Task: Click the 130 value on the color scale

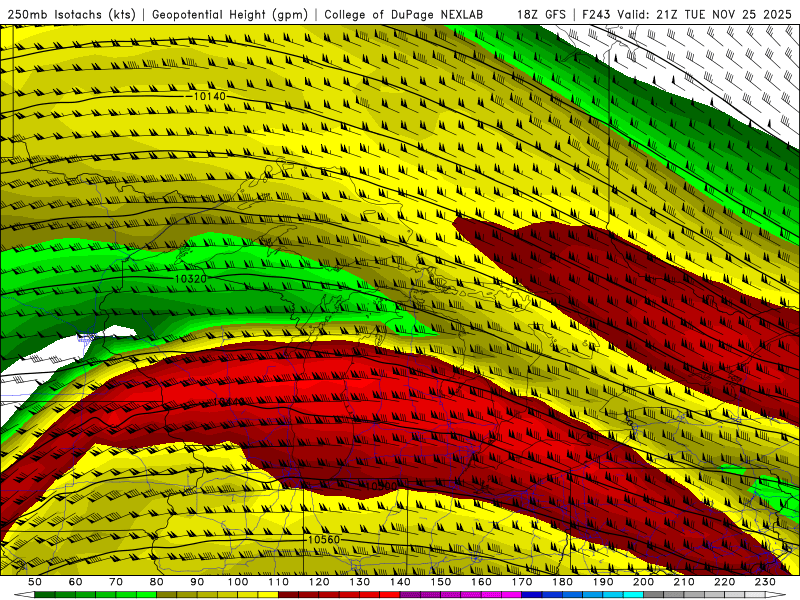Action: [360, 582]
